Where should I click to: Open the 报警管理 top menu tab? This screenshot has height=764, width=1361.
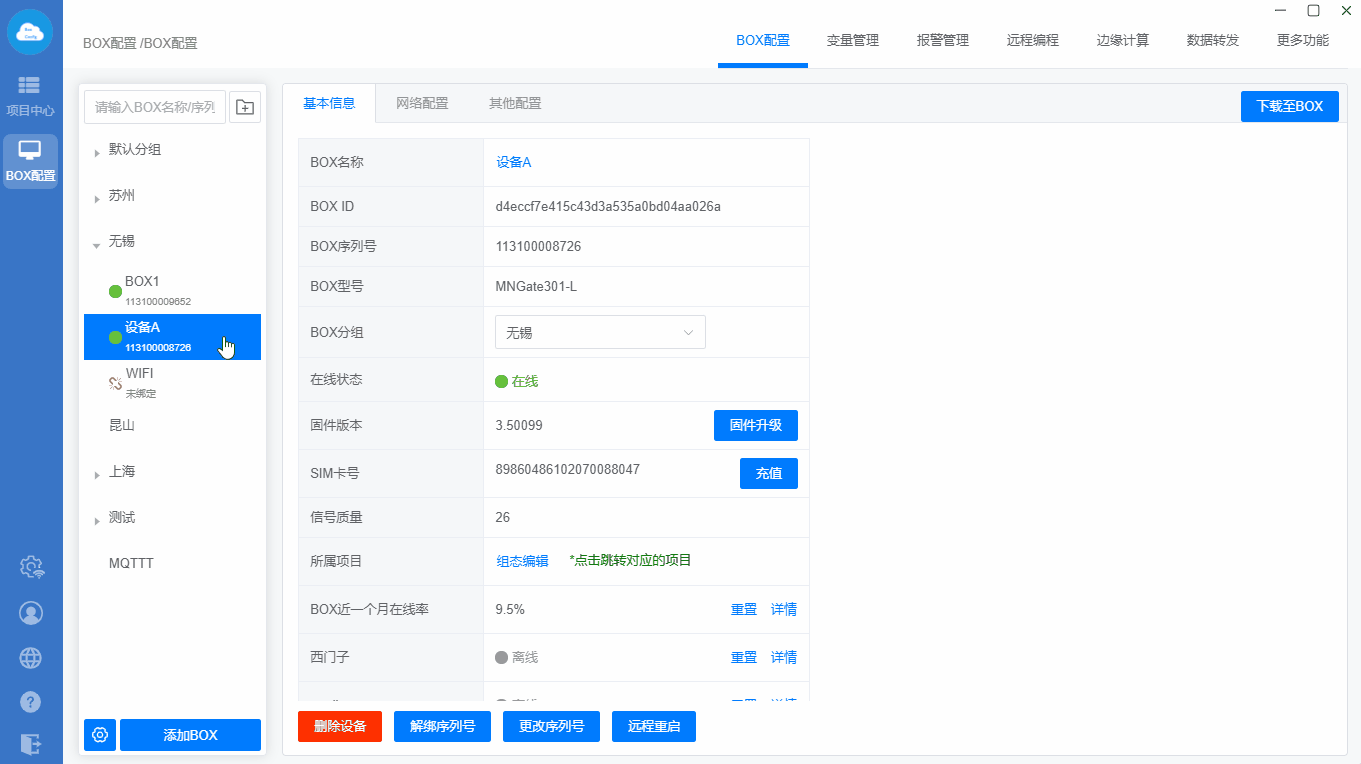(942, 41)
